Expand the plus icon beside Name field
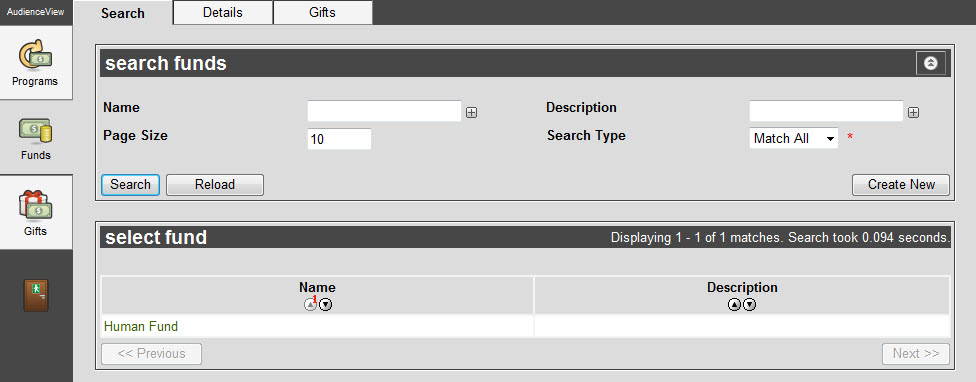 472,113
